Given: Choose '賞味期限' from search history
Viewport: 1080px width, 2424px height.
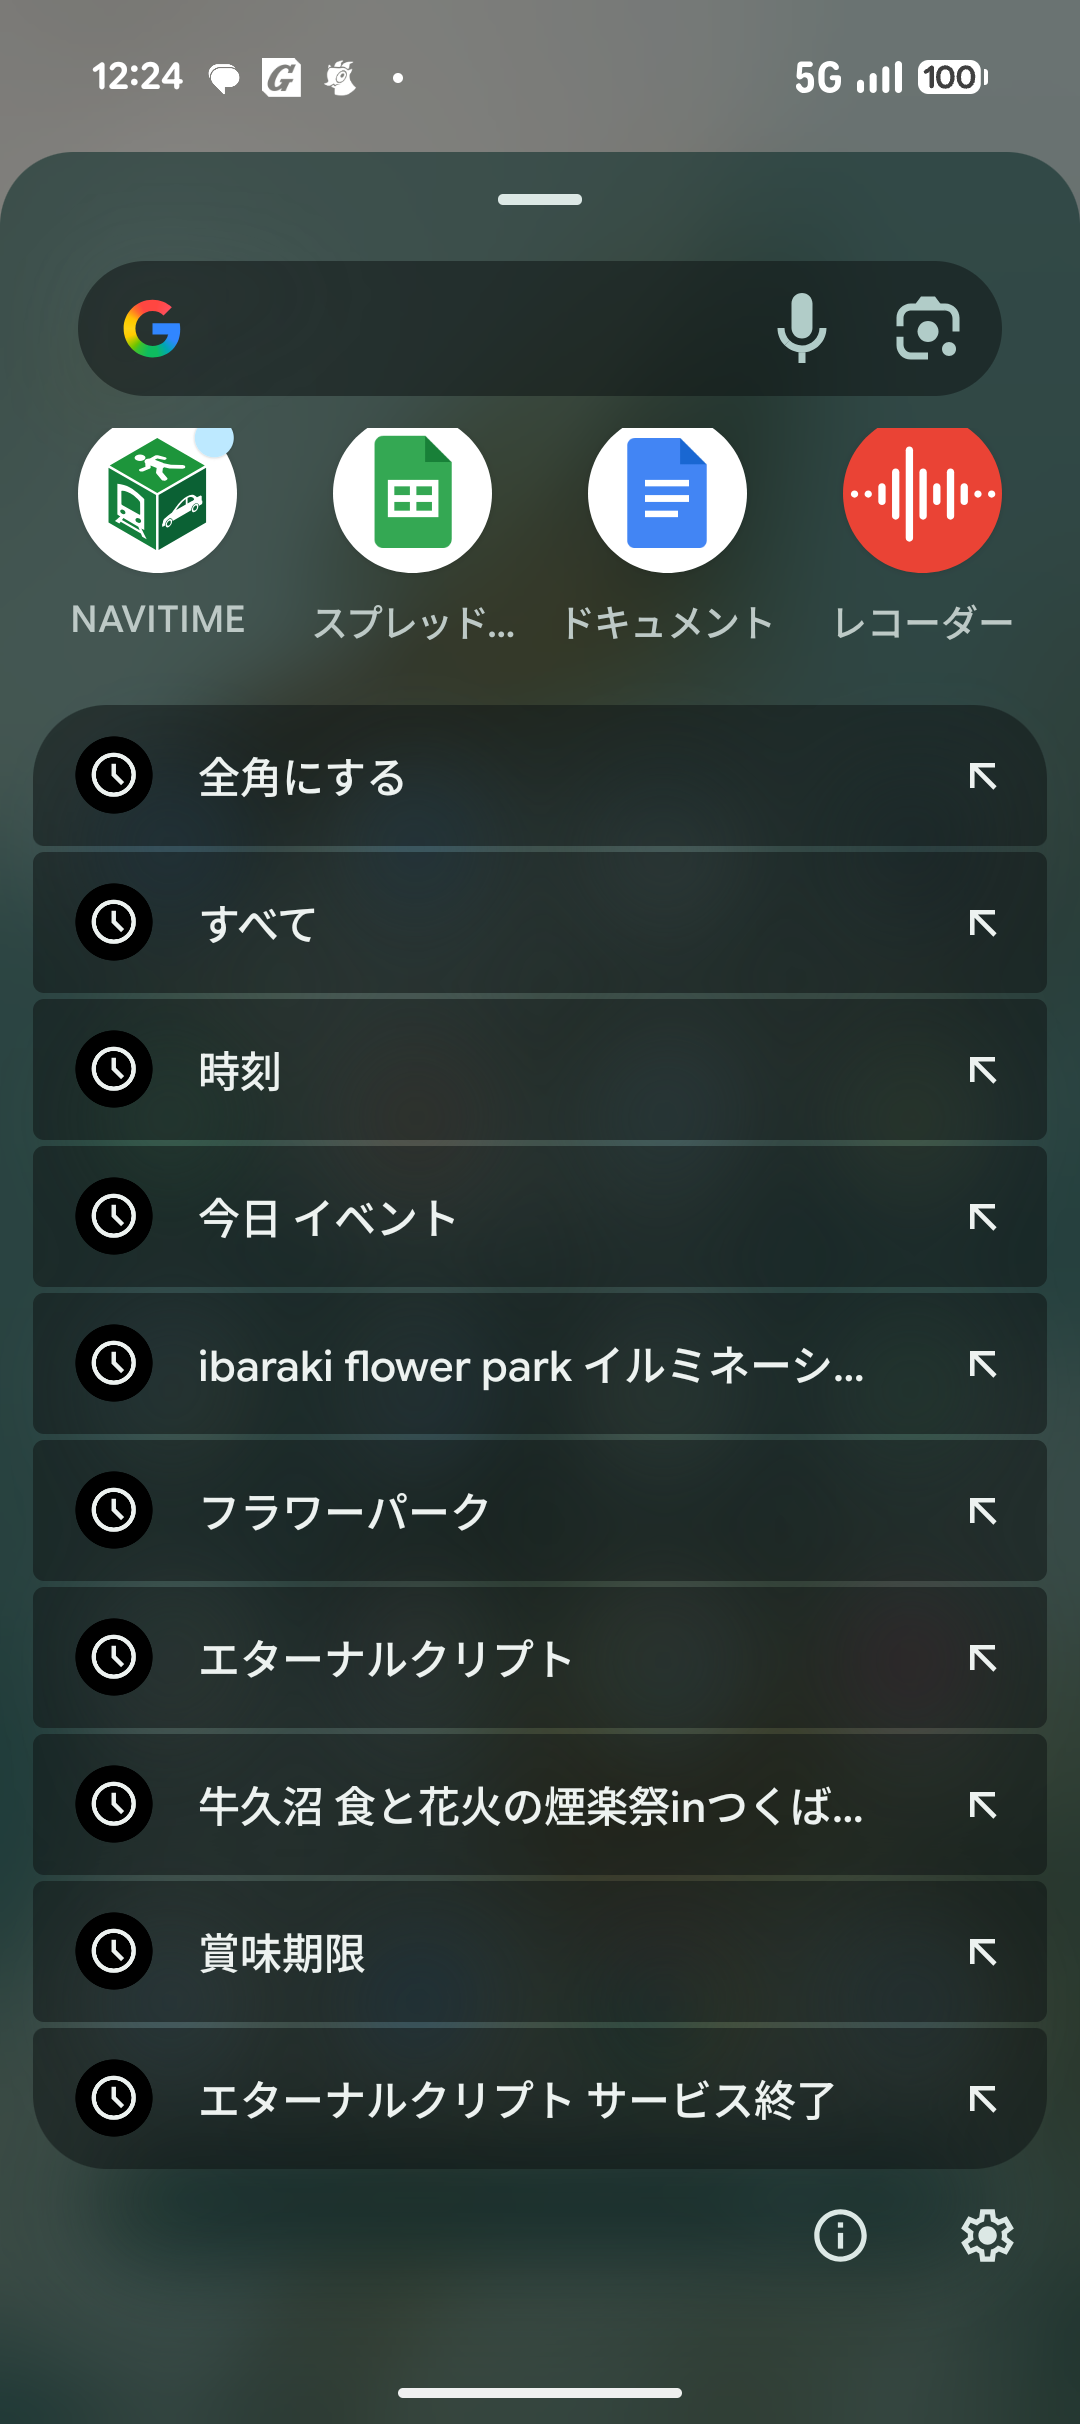Looking at the screenshot, I should click(x=500, y=1952).
